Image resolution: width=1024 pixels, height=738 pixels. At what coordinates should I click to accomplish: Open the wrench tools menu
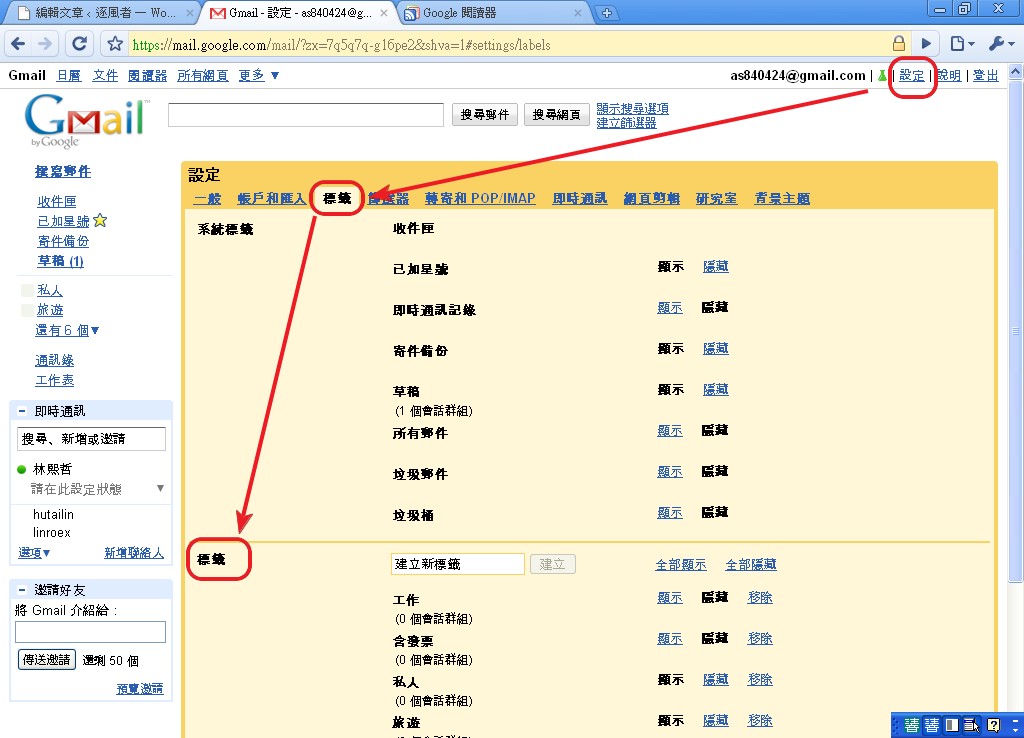click(1000, 44)
